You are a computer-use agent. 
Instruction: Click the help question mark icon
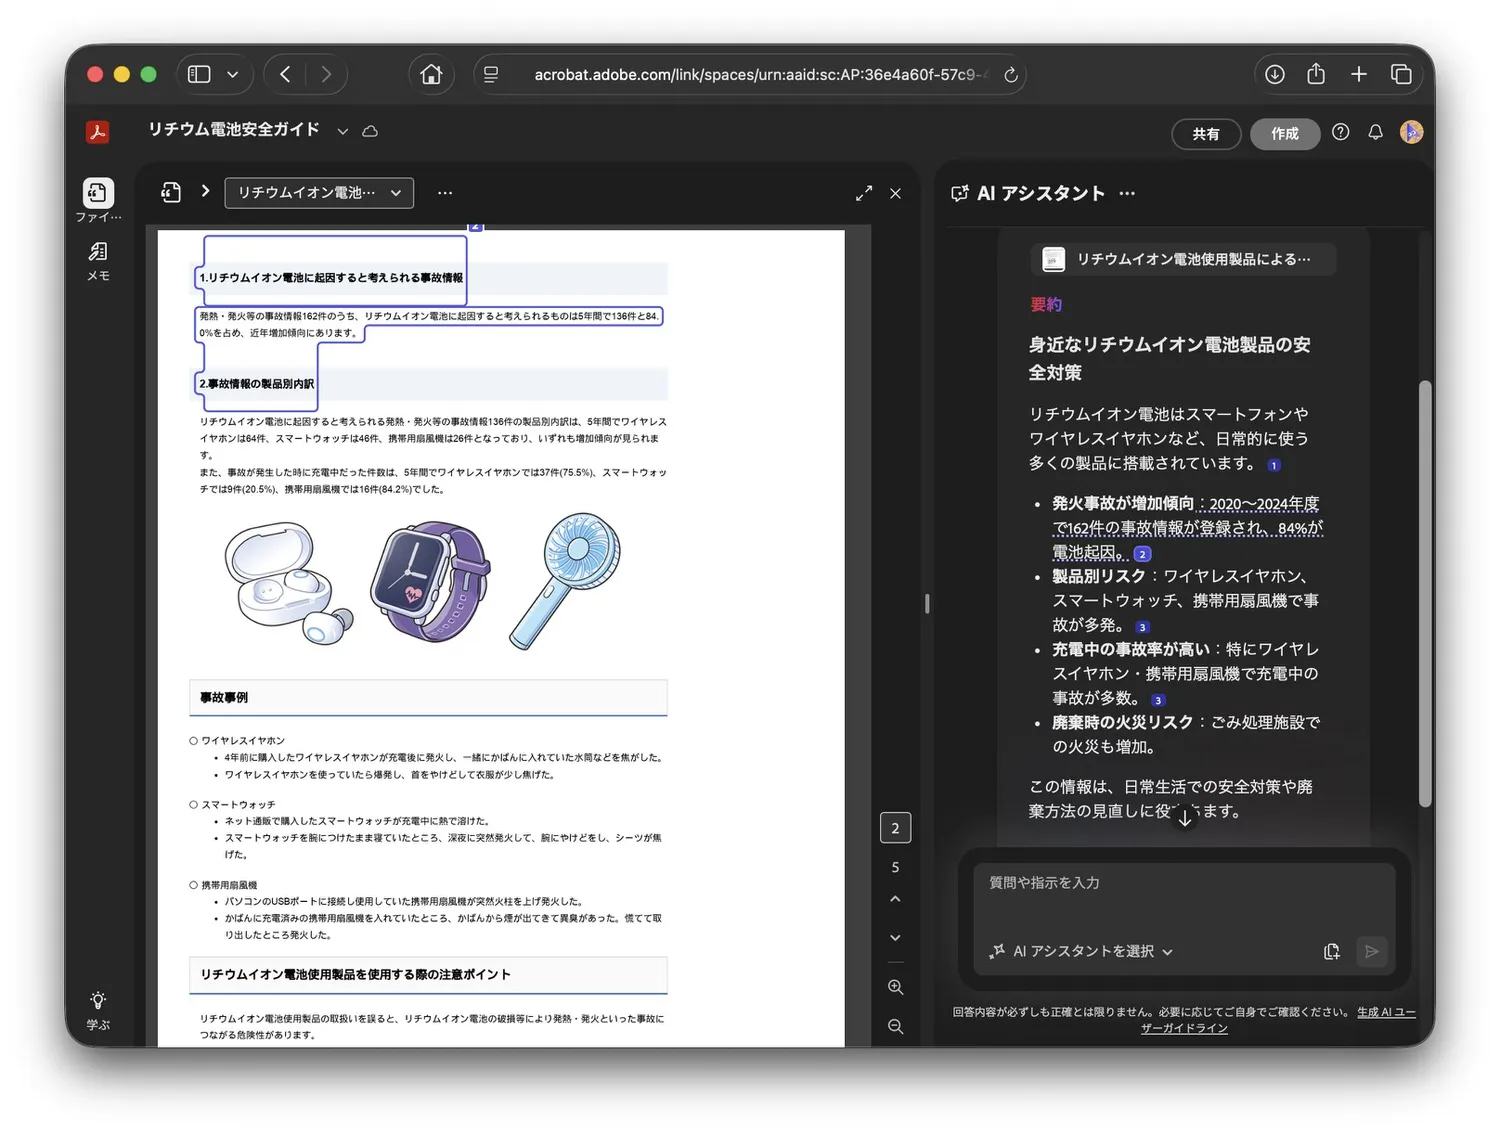(x=1340, y=132)
